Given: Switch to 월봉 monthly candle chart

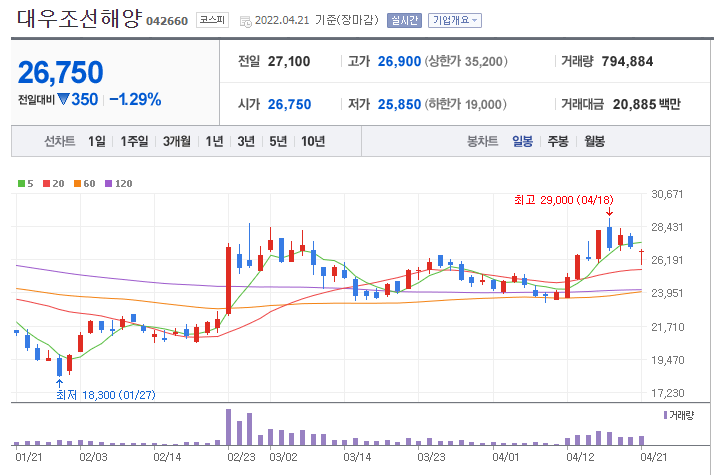Looking at the screenshot, I should coord(594,142).
